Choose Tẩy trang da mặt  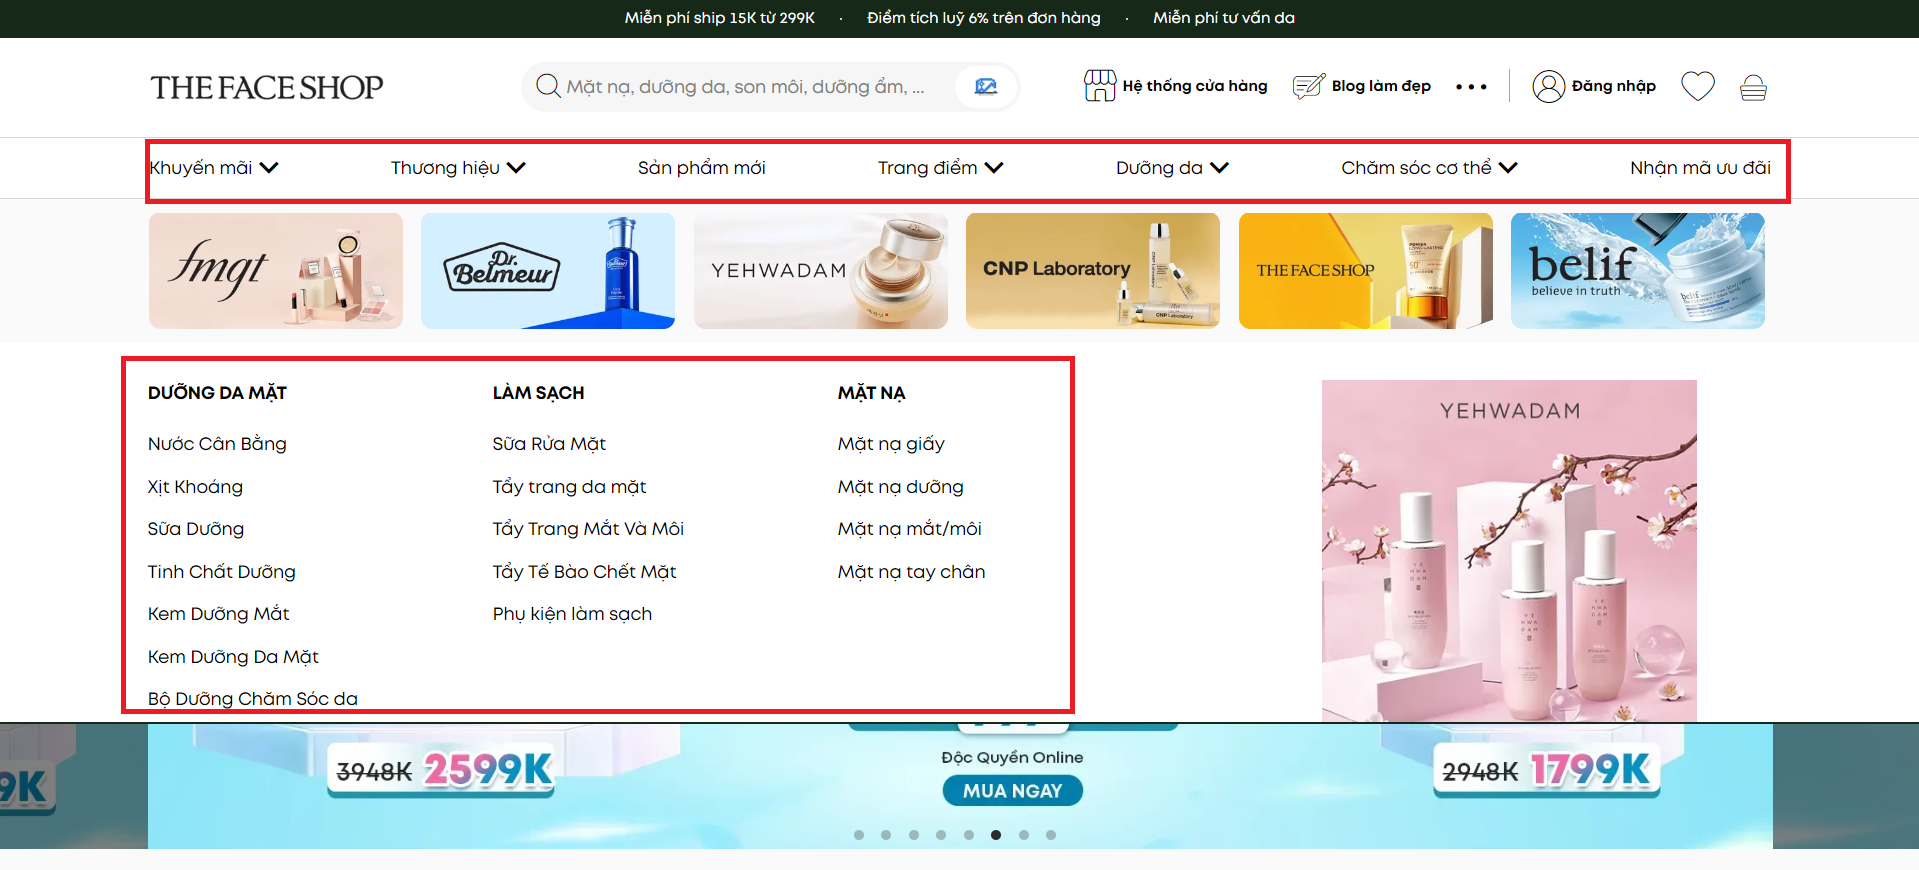coord(569,487)
